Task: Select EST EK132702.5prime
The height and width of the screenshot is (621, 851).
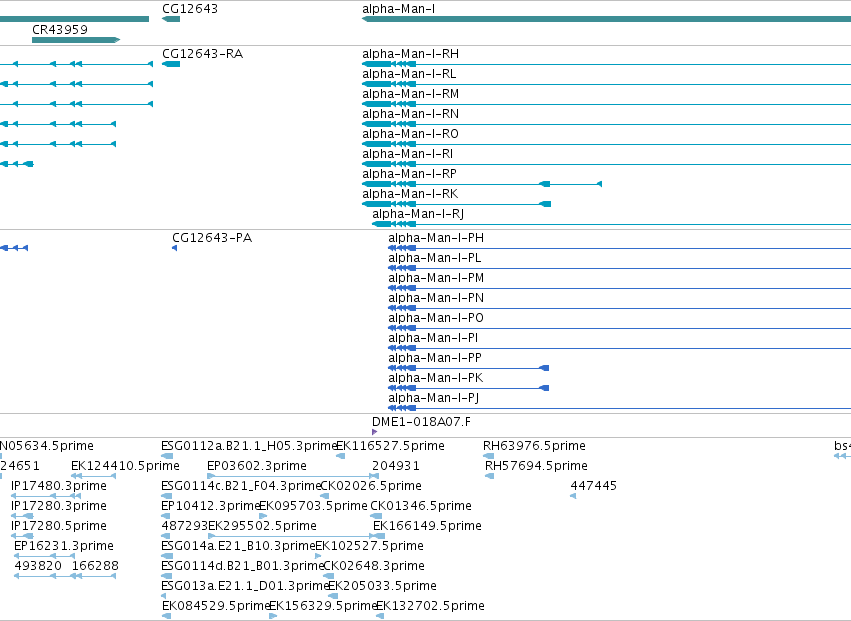Action: point(430,607)
